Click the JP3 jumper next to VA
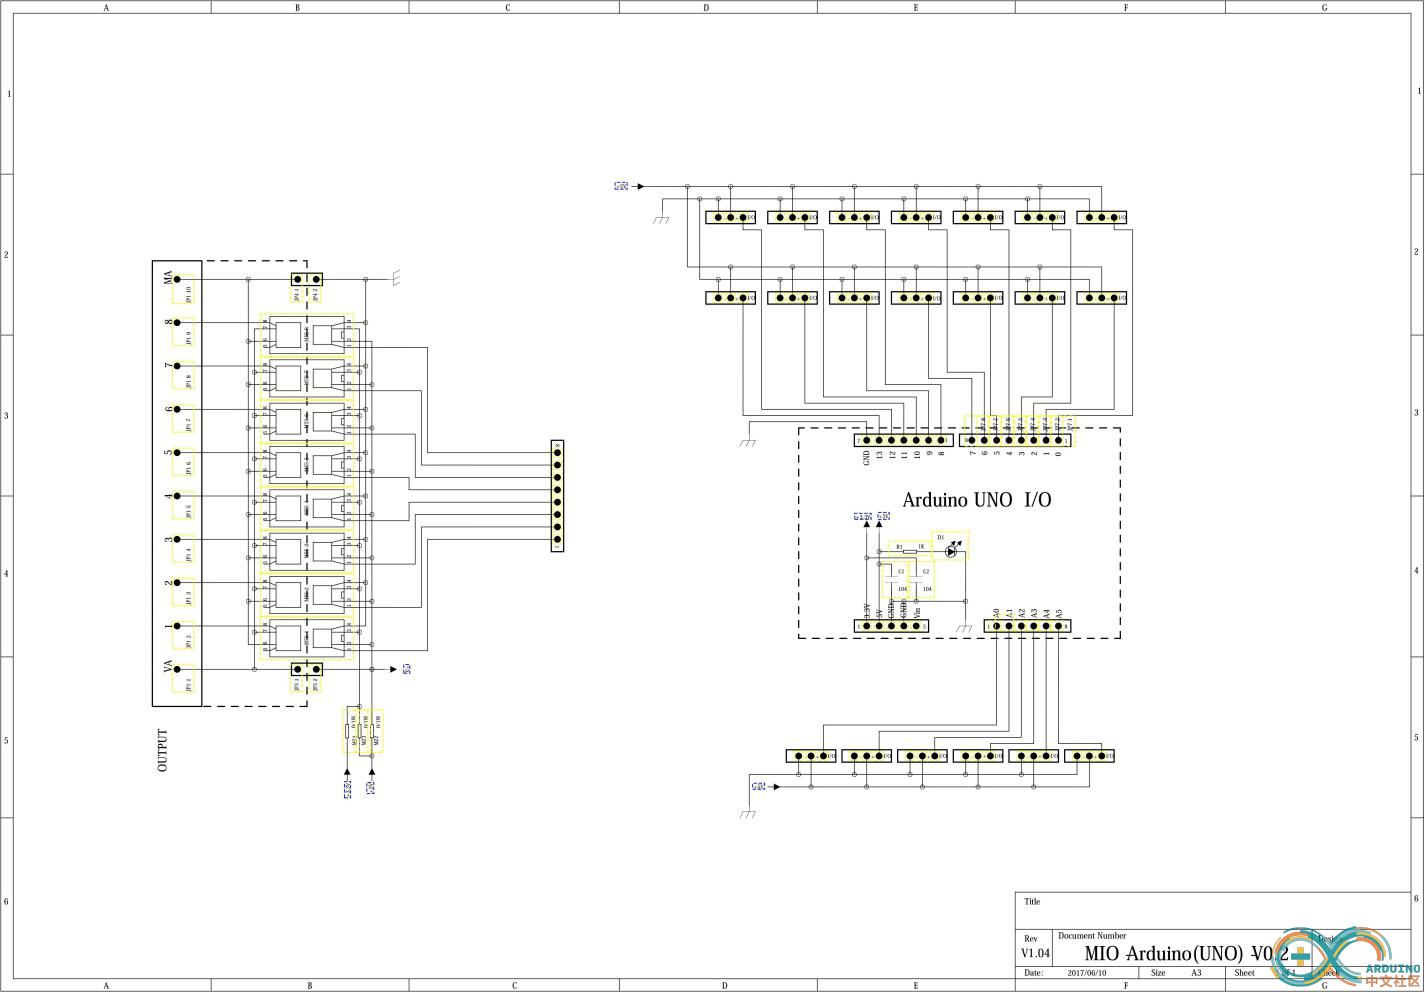The image size is (1425, 992). click(x=306, y=669)
